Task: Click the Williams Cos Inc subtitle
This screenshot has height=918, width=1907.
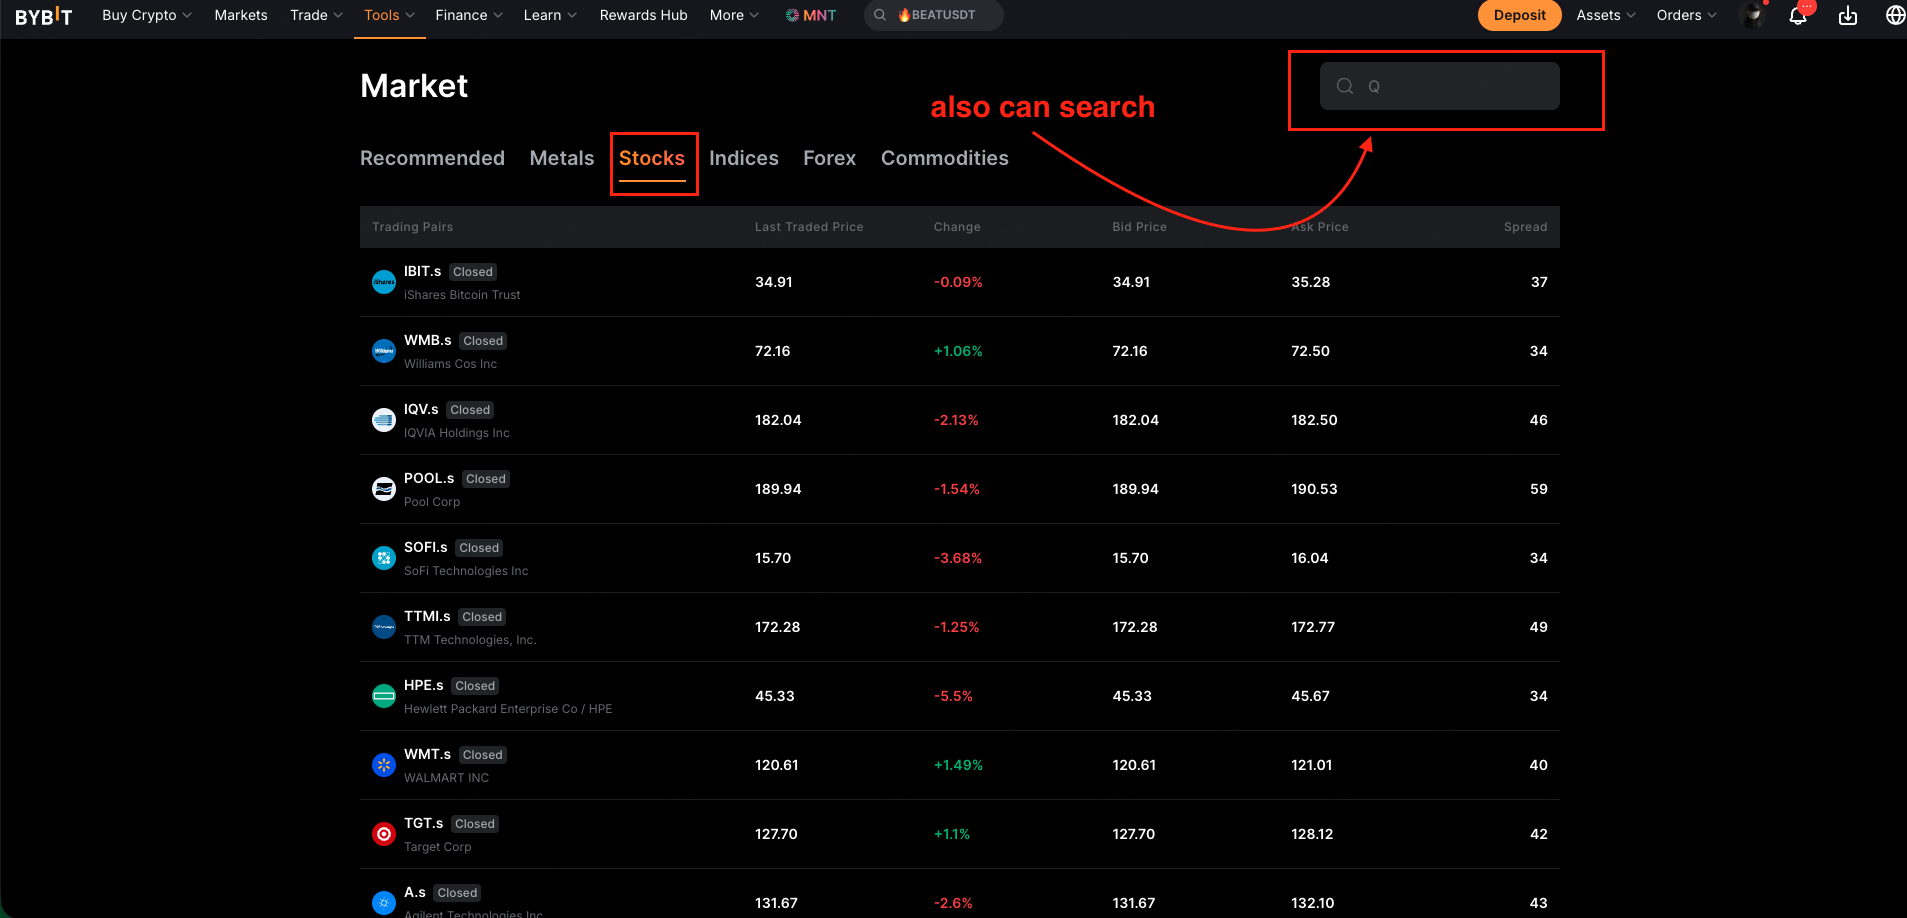Action: pos(450,364)
